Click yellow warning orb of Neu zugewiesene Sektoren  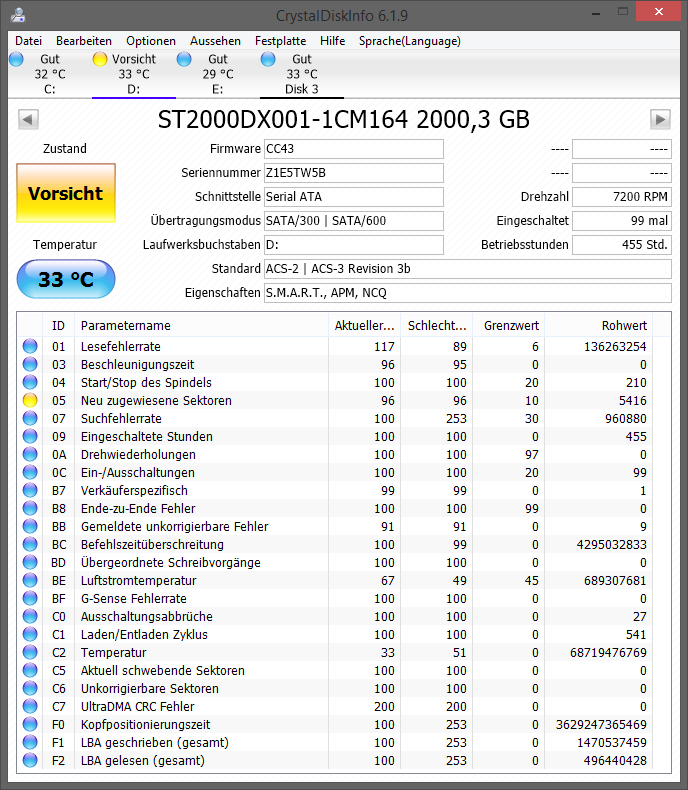click(30, 400)
